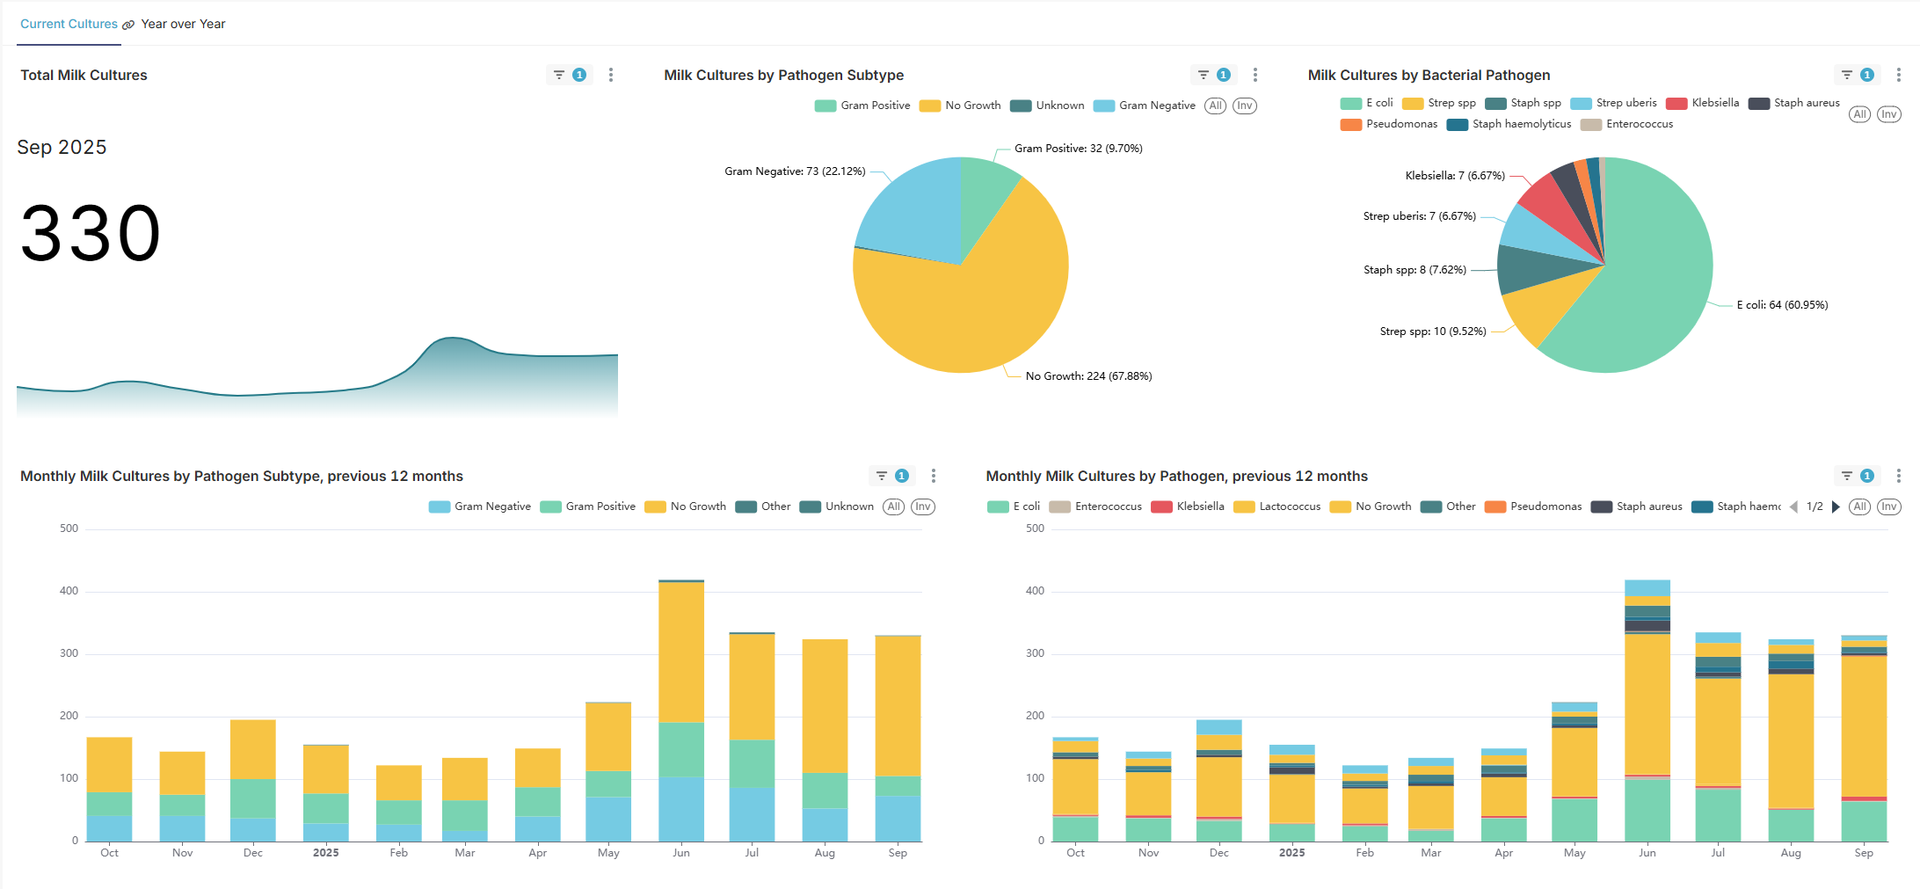The height and width of the screenshot is (889, 1920).
Task: Click Inv button in Bacterial Pathogen legend
Action: pyautogui.click(x=1888, y=114)
